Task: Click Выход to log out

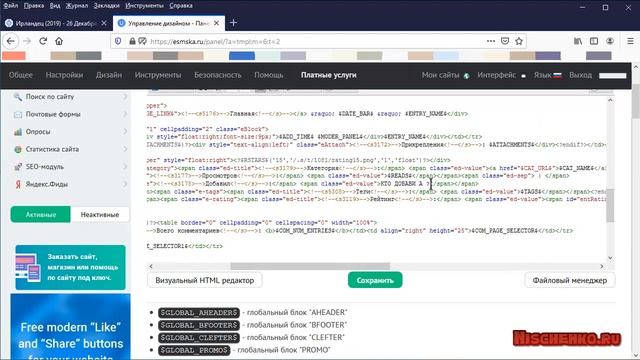Action: point(580,75)
